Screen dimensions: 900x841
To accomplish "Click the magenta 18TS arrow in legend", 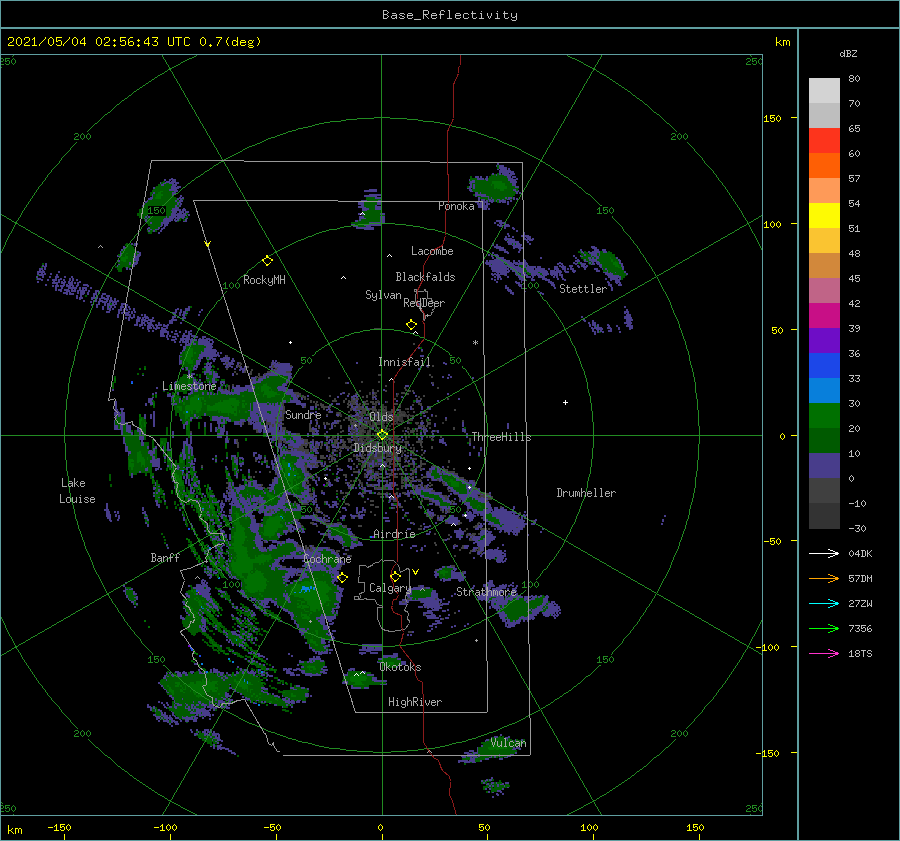I will (x=824, y=653).
